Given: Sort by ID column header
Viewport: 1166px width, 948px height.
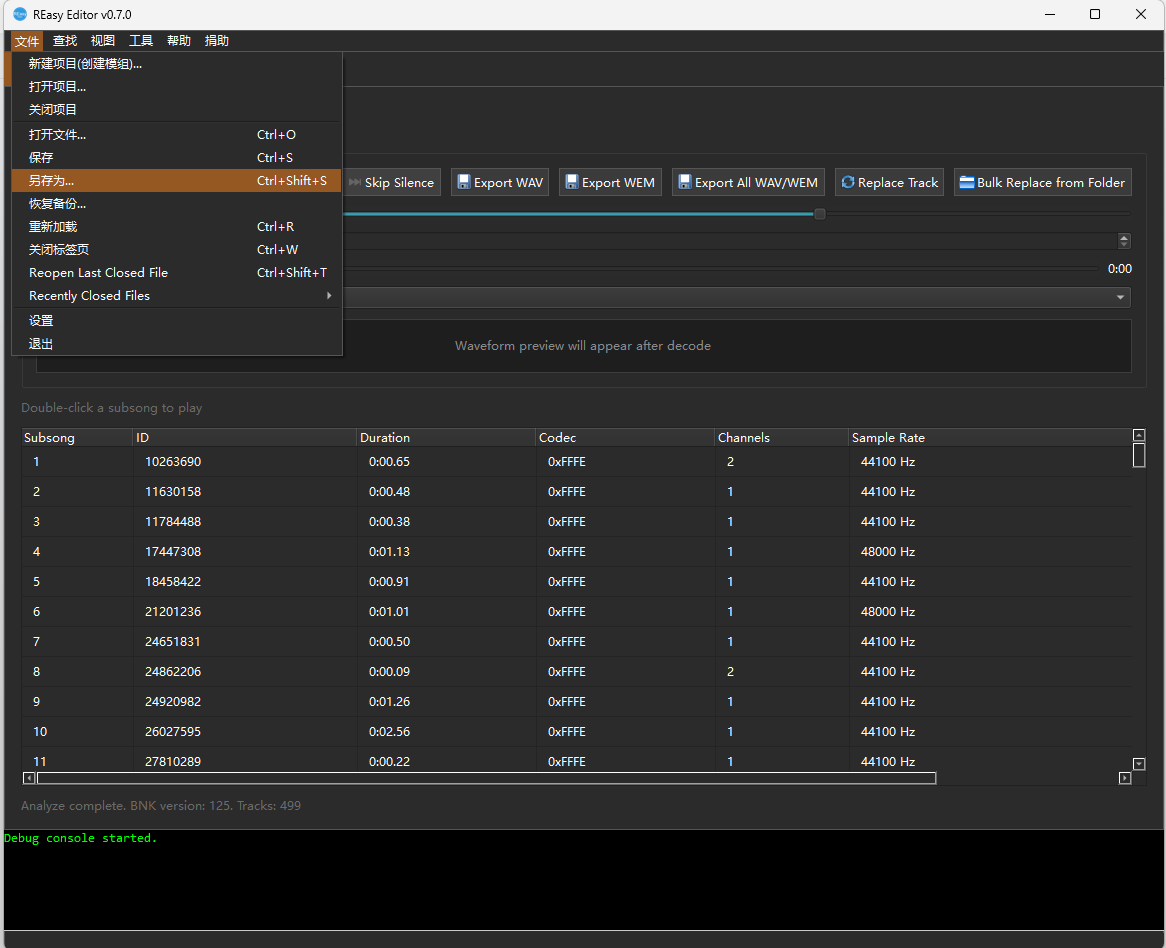Looking at the screenshot, I should click(x=245, y=438).
